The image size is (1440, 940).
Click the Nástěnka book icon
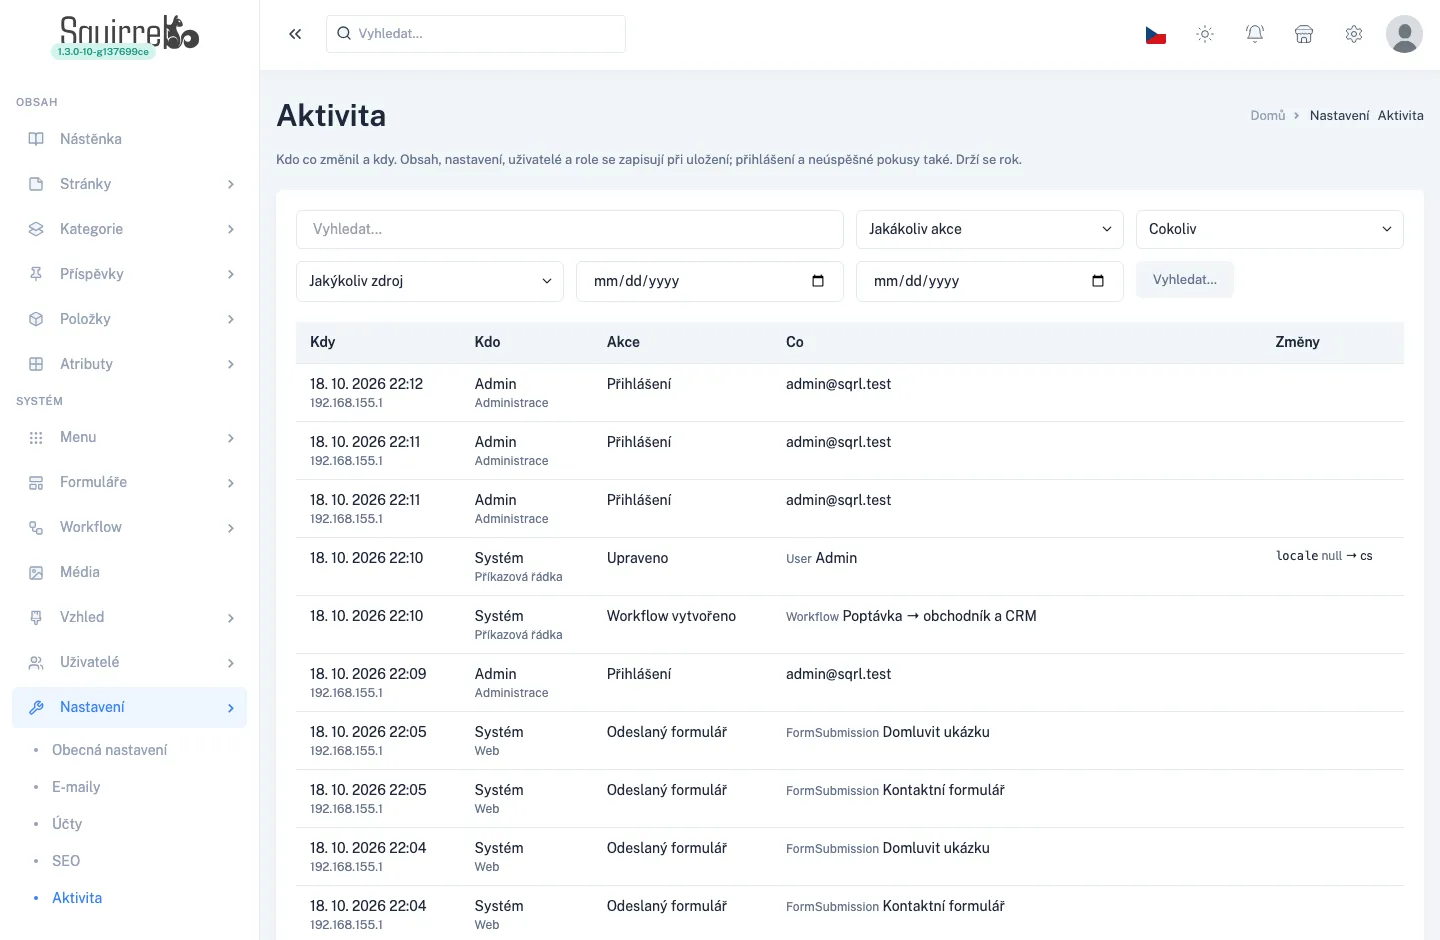click(x=36, y=139)
